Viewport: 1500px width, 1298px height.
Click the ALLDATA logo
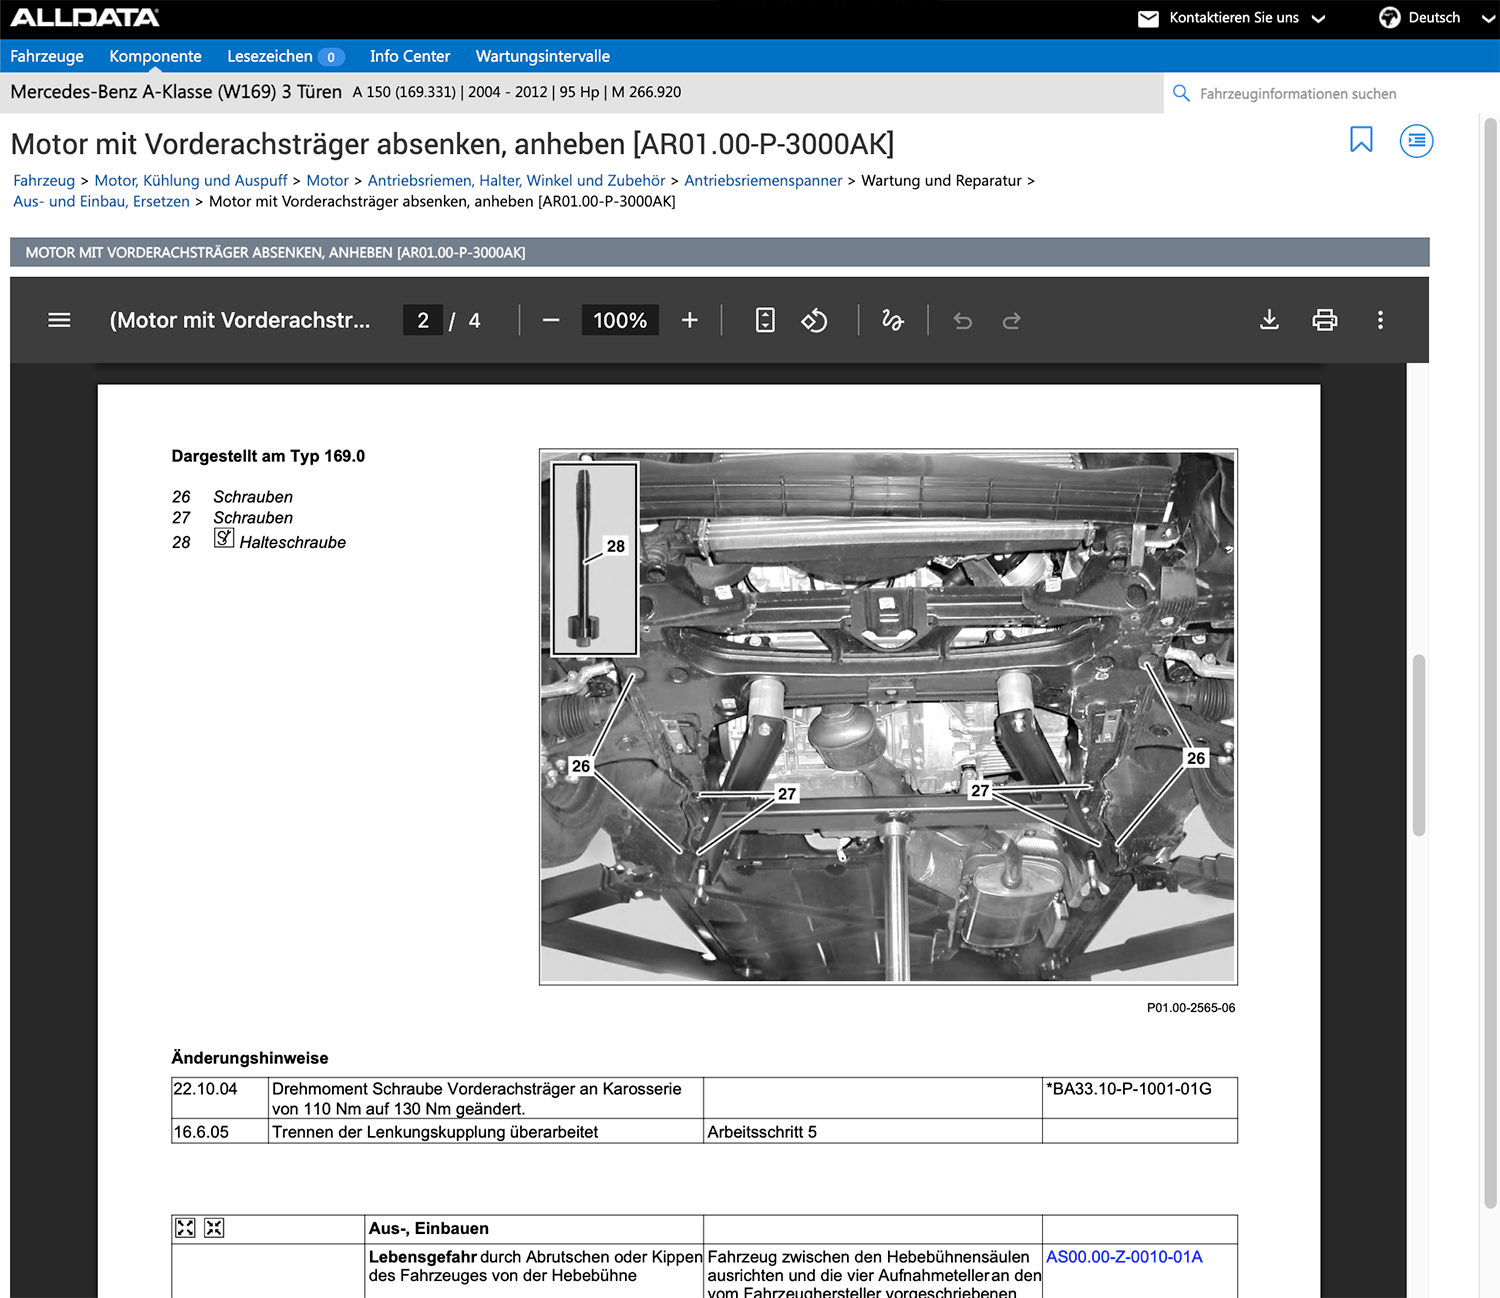coord(85,17)
